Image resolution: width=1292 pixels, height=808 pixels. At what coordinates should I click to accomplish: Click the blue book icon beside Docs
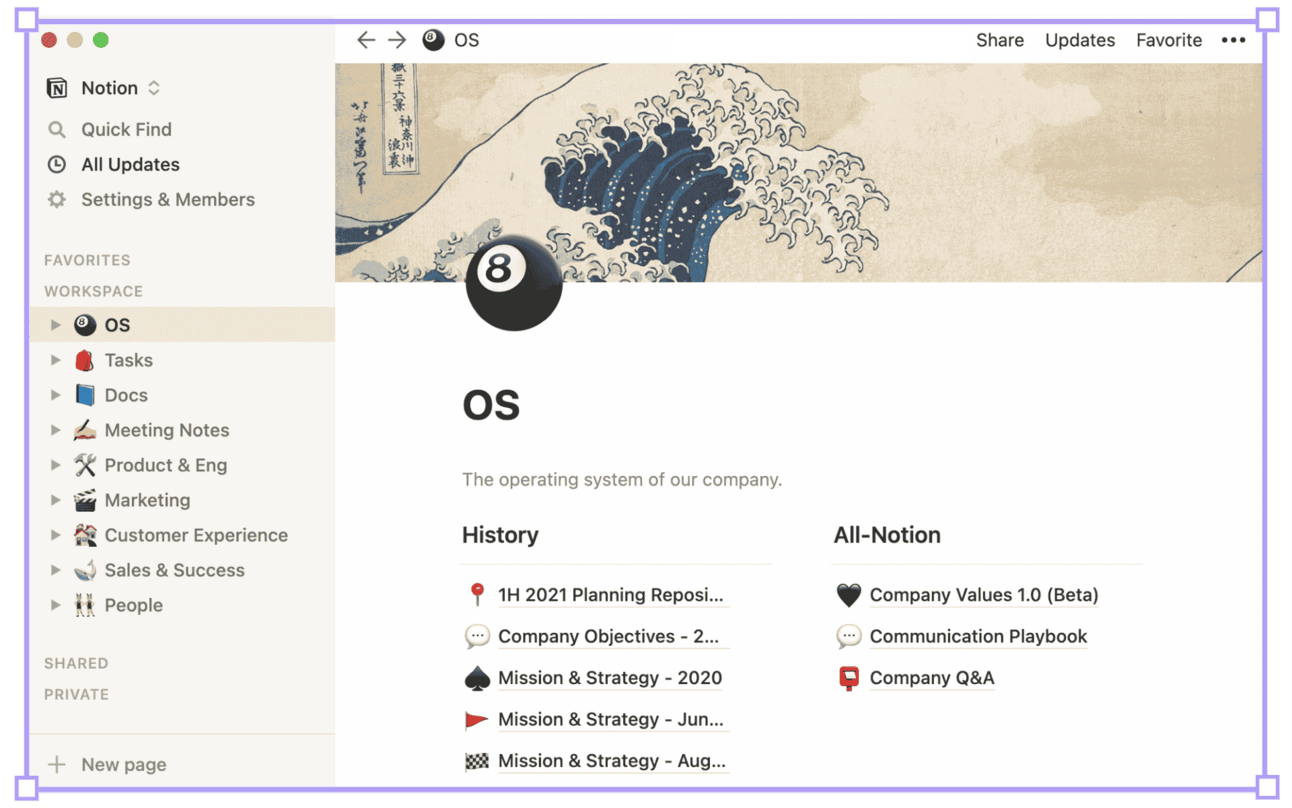[x=85, y=395]
